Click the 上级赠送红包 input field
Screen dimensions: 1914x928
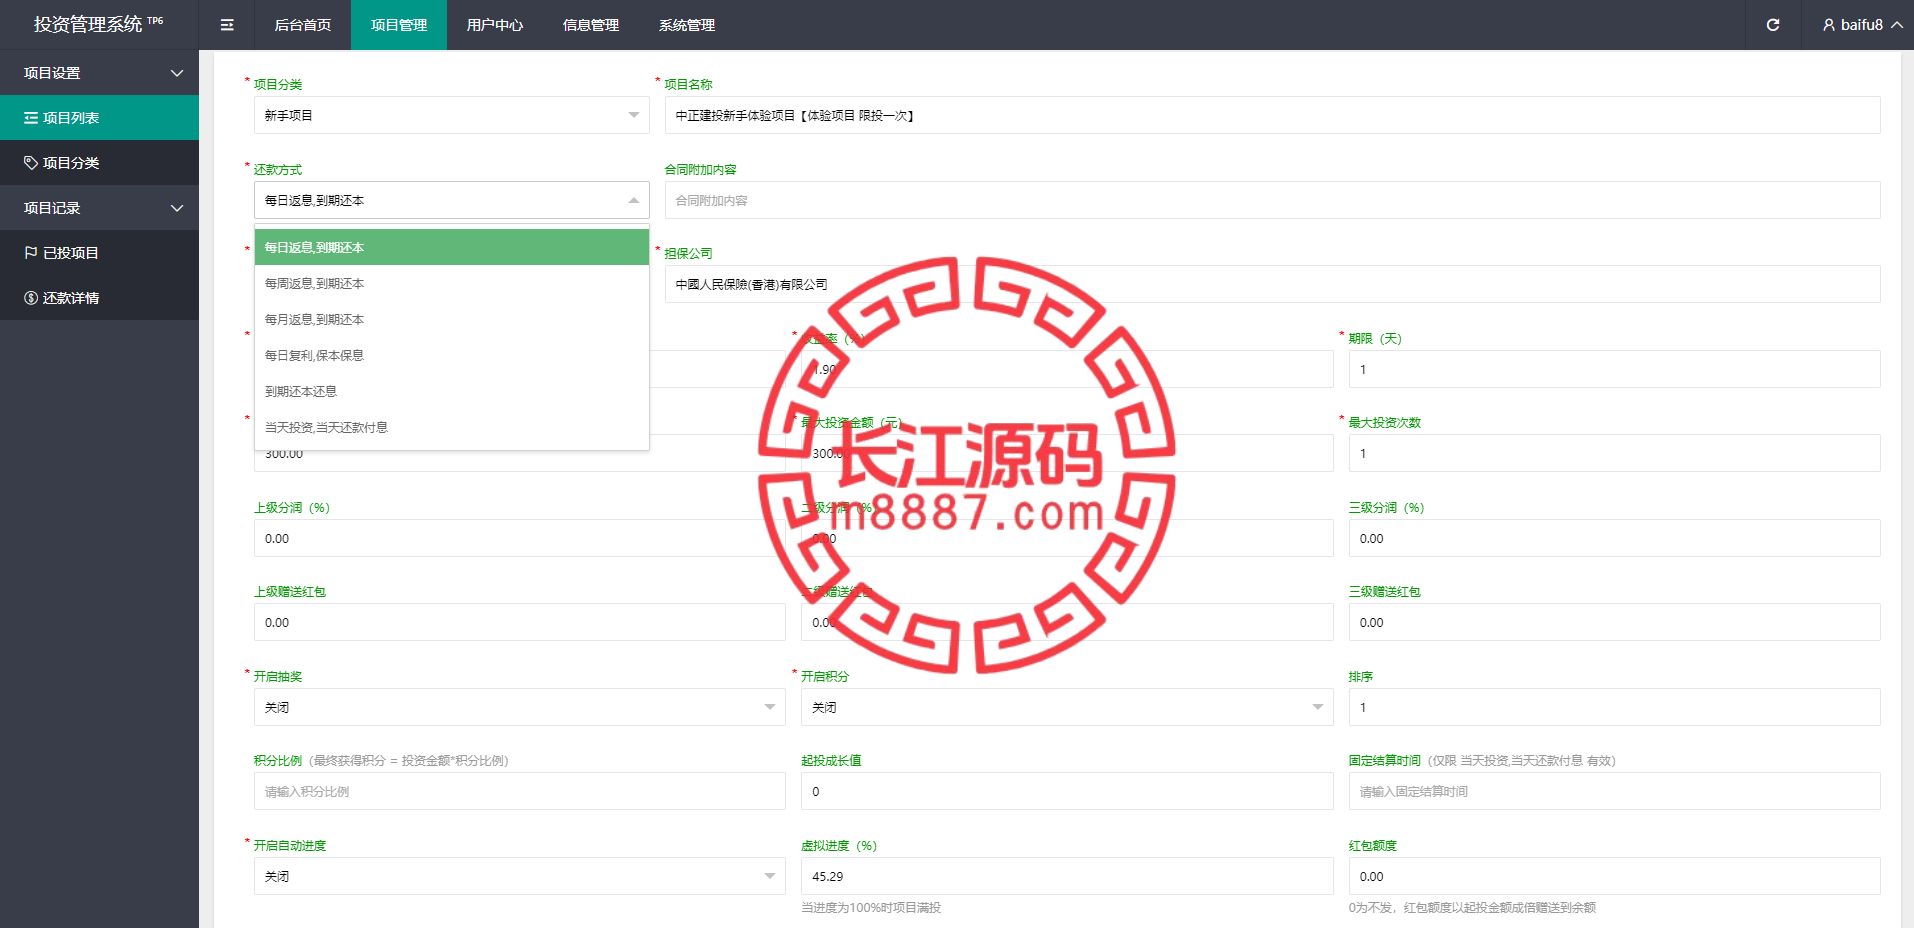pos(520,622)
